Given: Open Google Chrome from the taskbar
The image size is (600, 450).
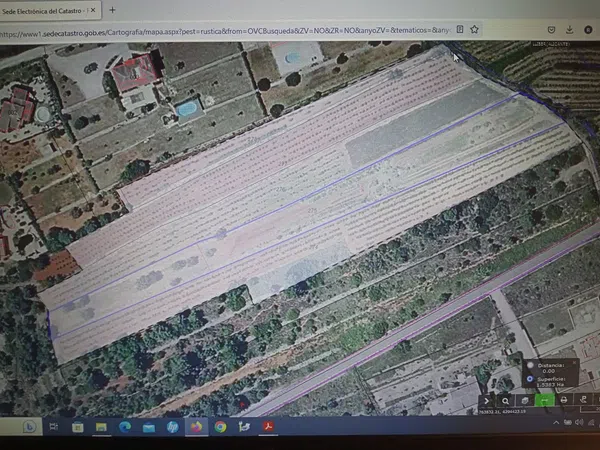Looking at the screenshot, I should [220, 427].
